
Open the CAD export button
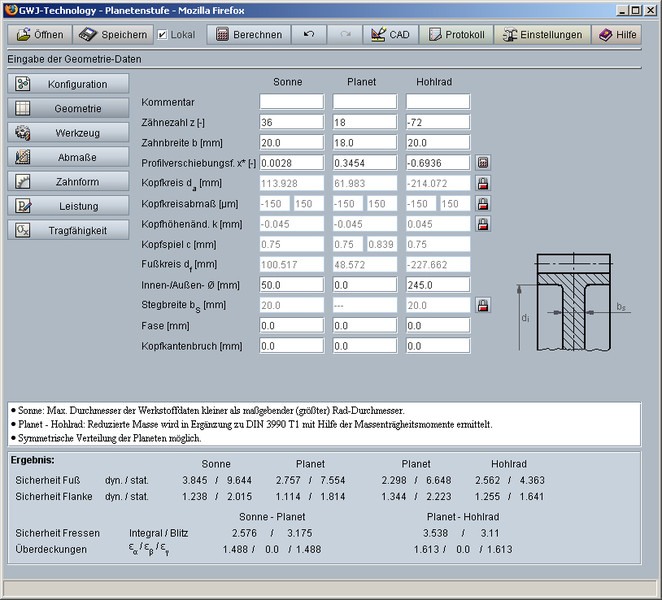click(x=389, y=34)
